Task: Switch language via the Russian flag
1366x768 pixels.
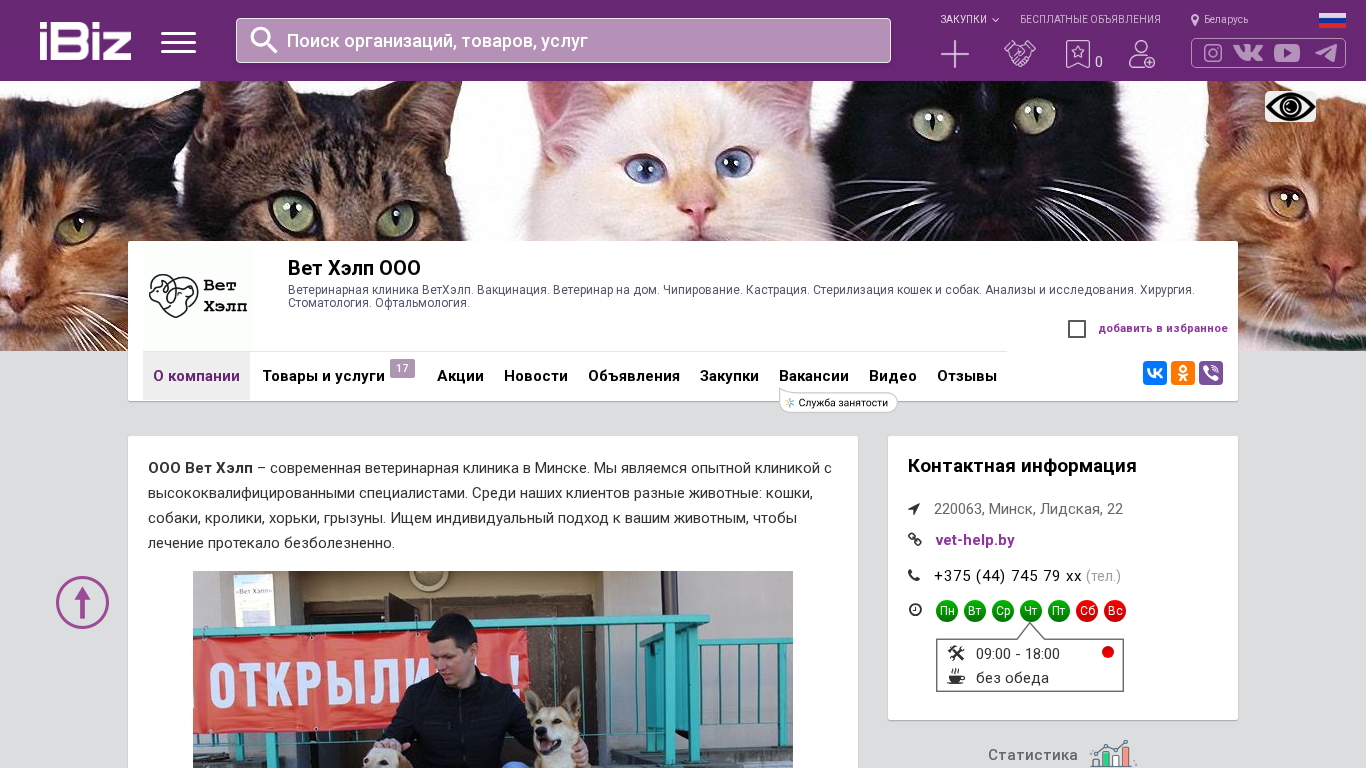Action: 1332,20
